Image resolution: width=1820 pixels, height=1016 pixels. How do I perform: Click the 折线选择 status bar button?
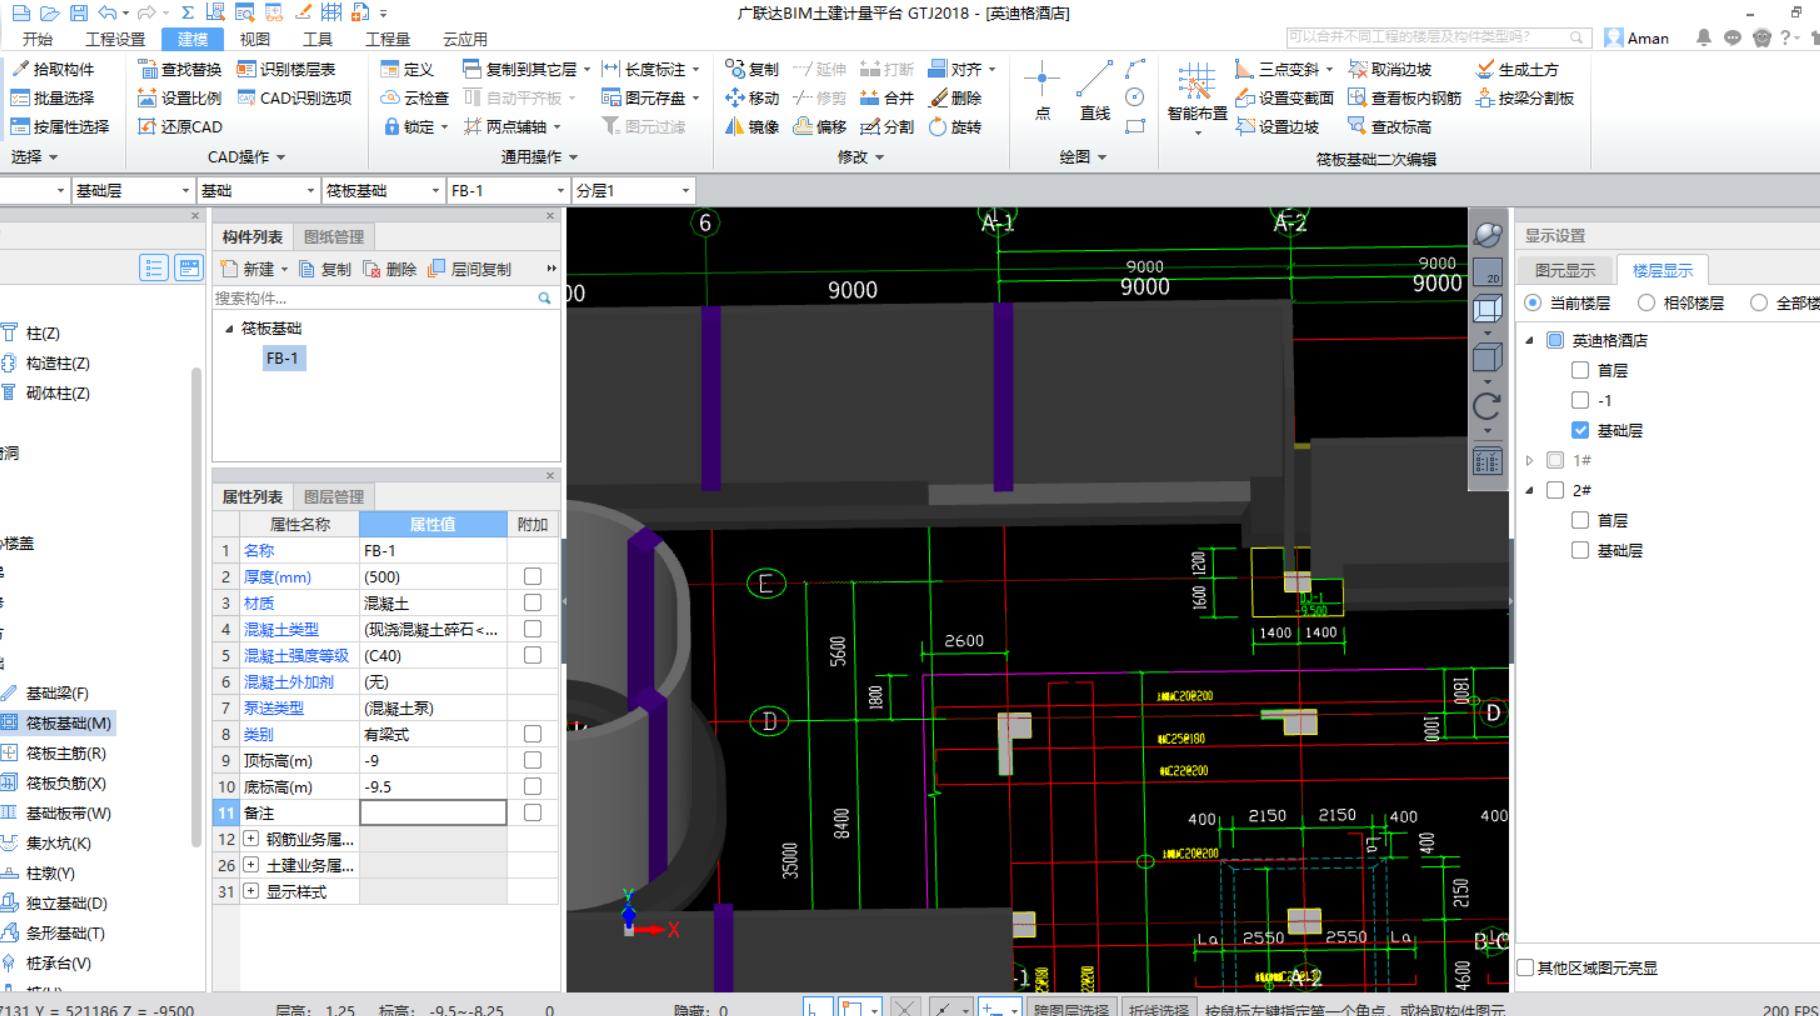click(x=1159, y=1008)
